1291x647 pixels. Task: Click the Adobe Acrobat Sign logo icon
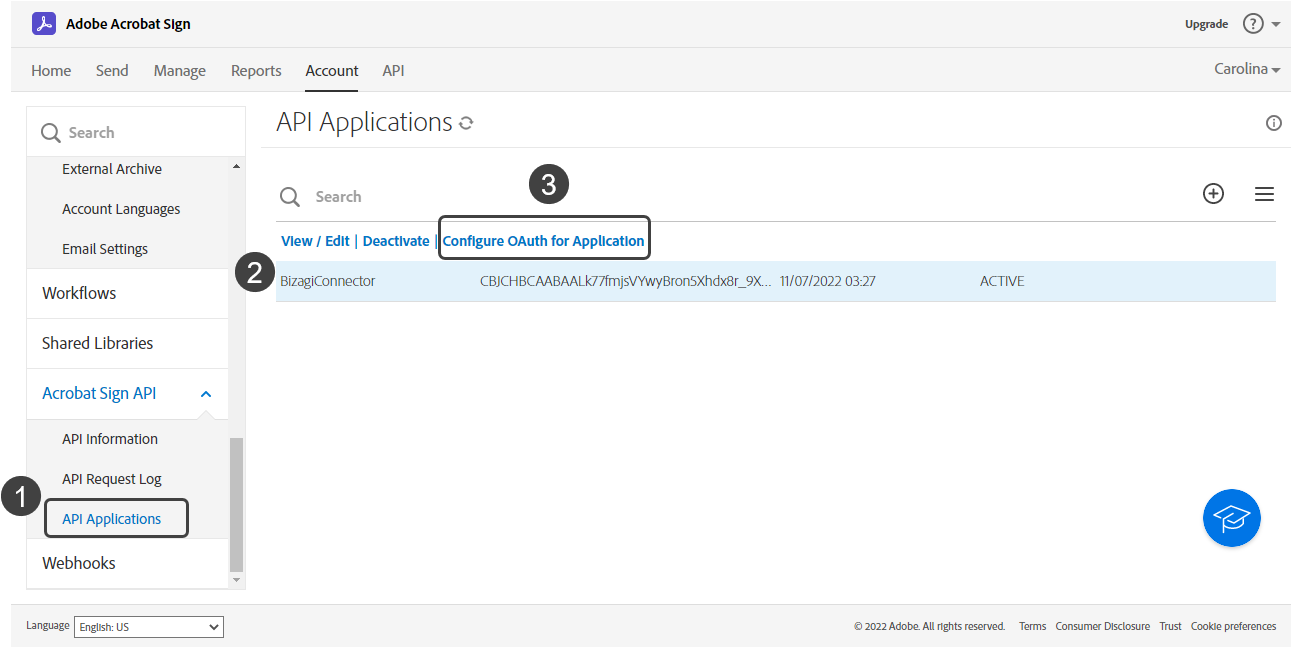[x=44, y=23]
